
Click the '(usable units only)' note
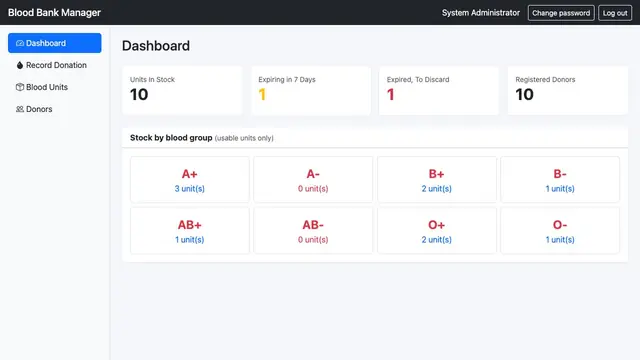pos(244,138)
